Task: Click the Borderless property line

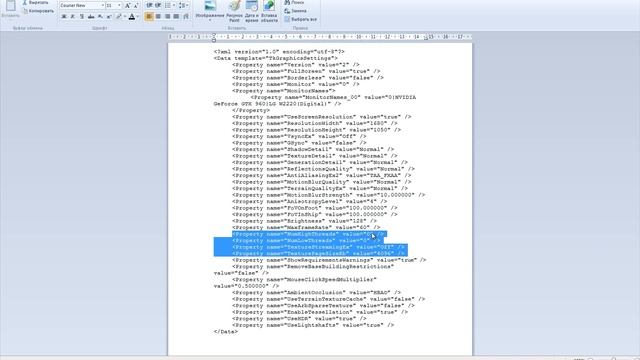Action: [308, 78]
